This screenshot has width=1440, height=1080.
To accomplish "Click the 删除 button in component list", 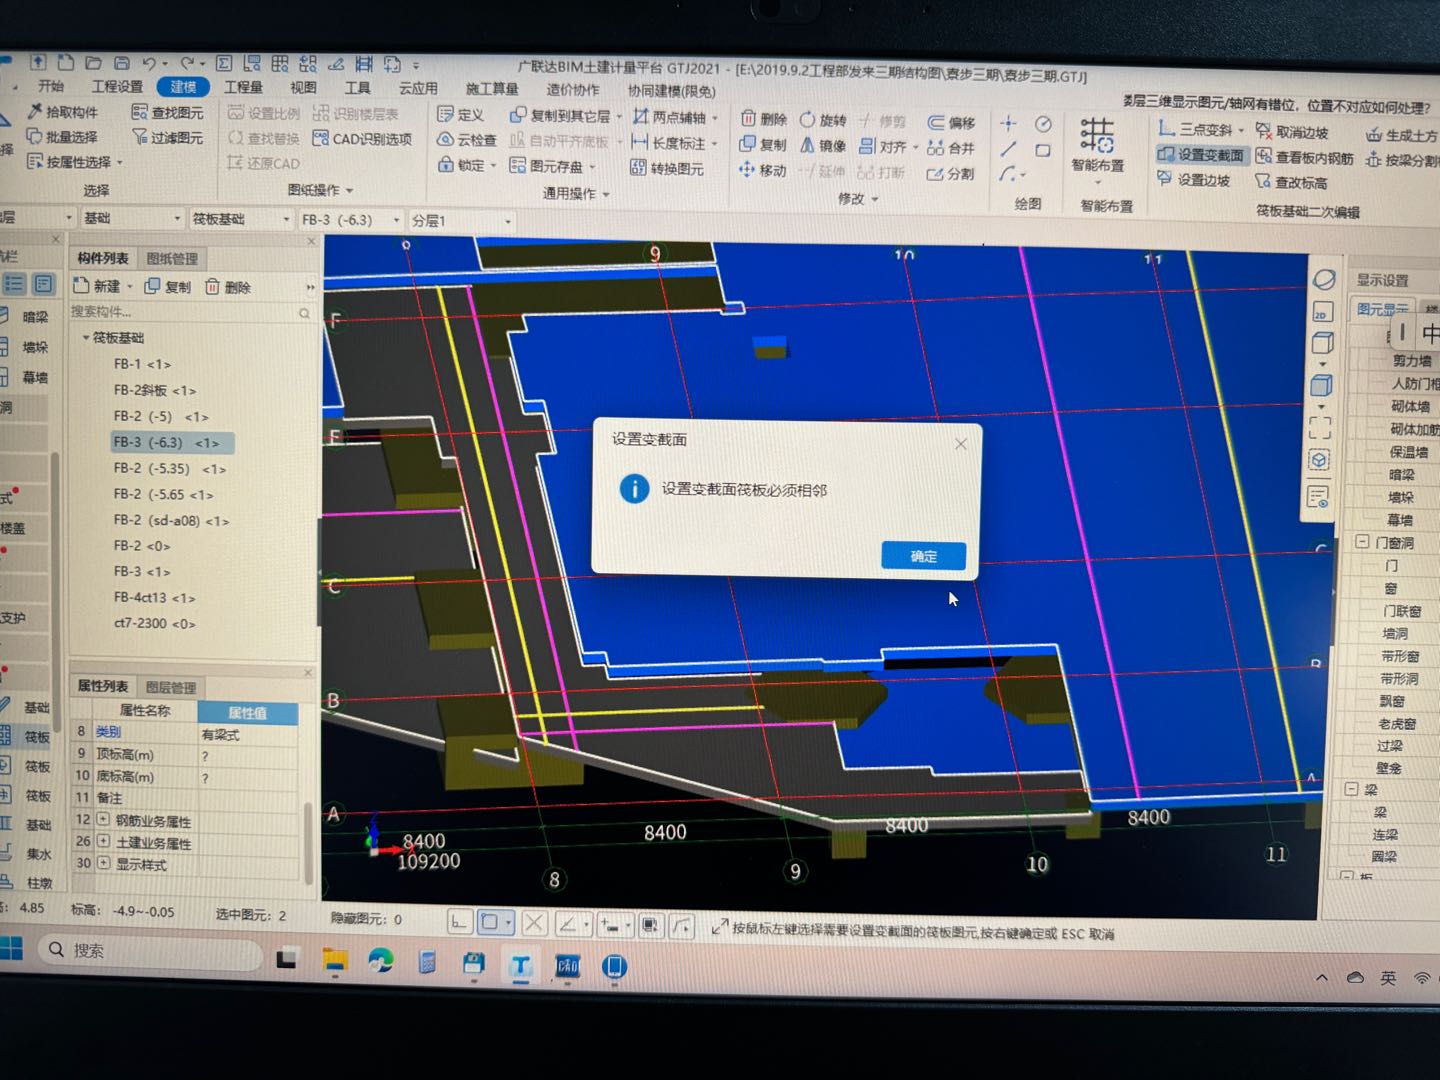I will click(228, 287).
